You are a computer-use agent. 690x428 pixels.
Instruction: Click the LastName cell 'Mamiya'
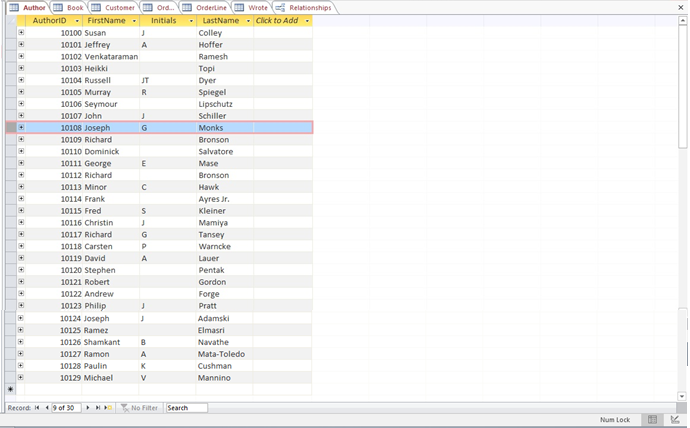pos(225,223)
